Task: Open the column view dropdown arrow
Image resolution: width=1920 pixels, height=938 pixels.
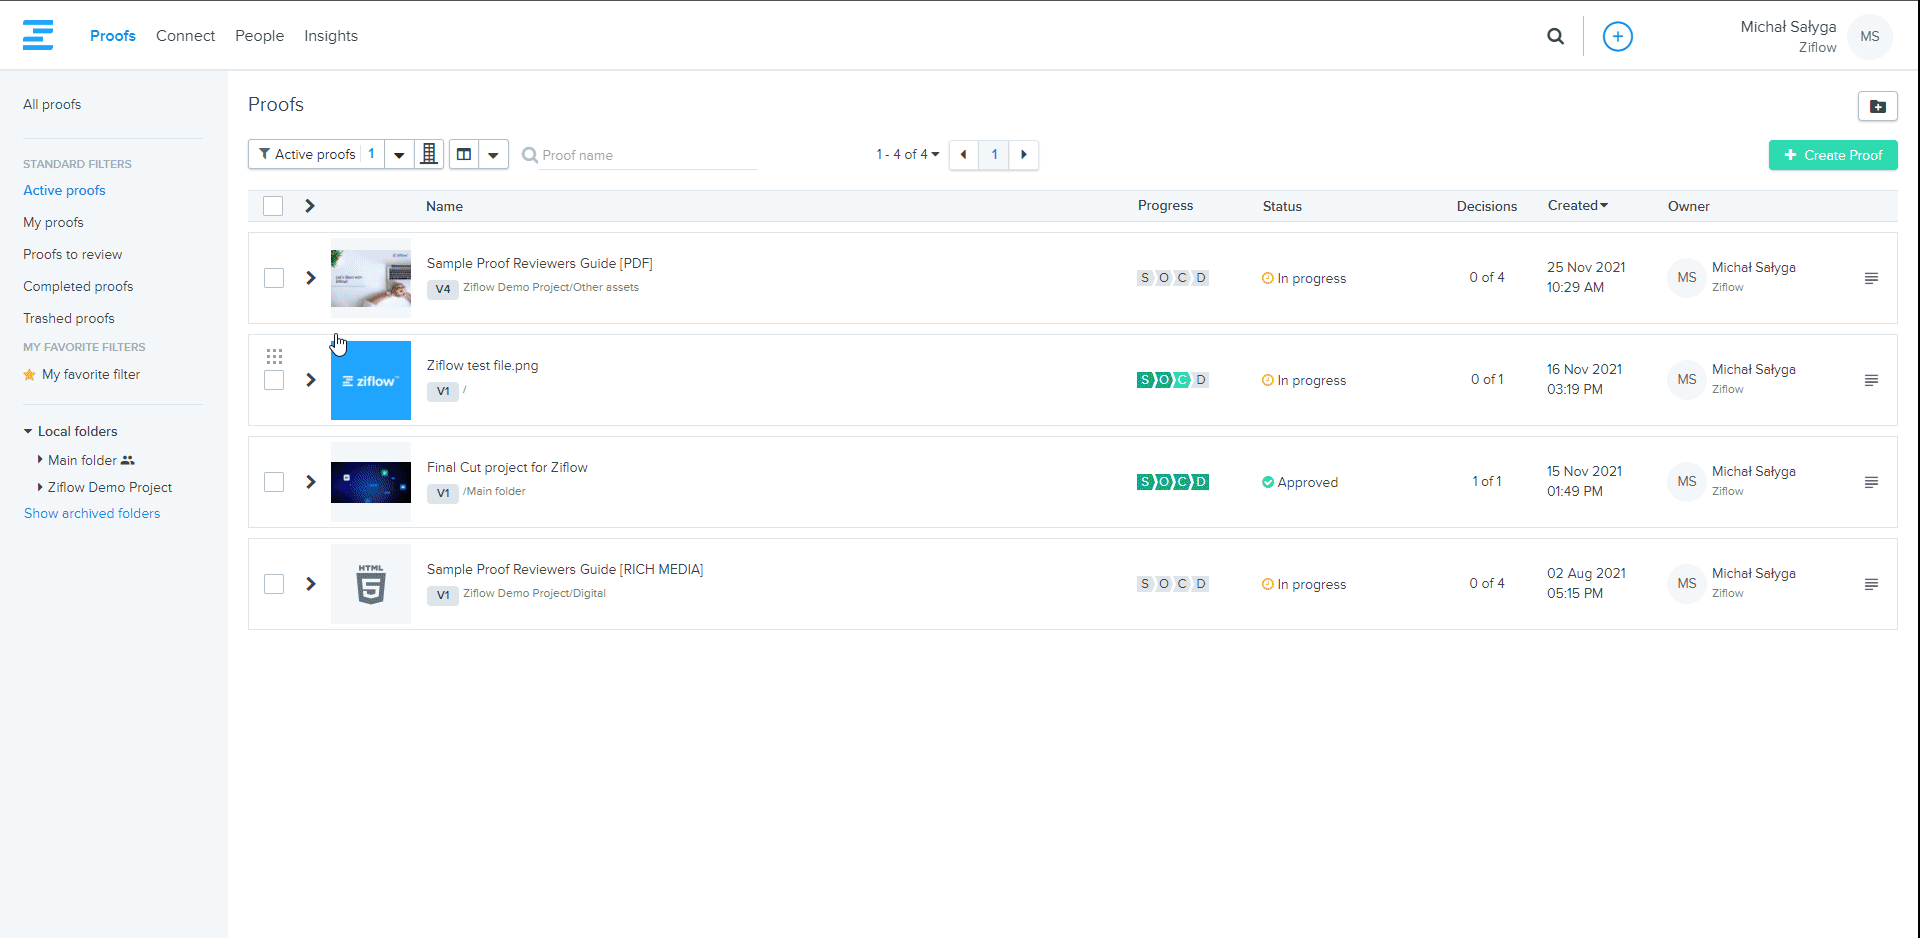Action: pyautogui.click(x=493, y=154)
